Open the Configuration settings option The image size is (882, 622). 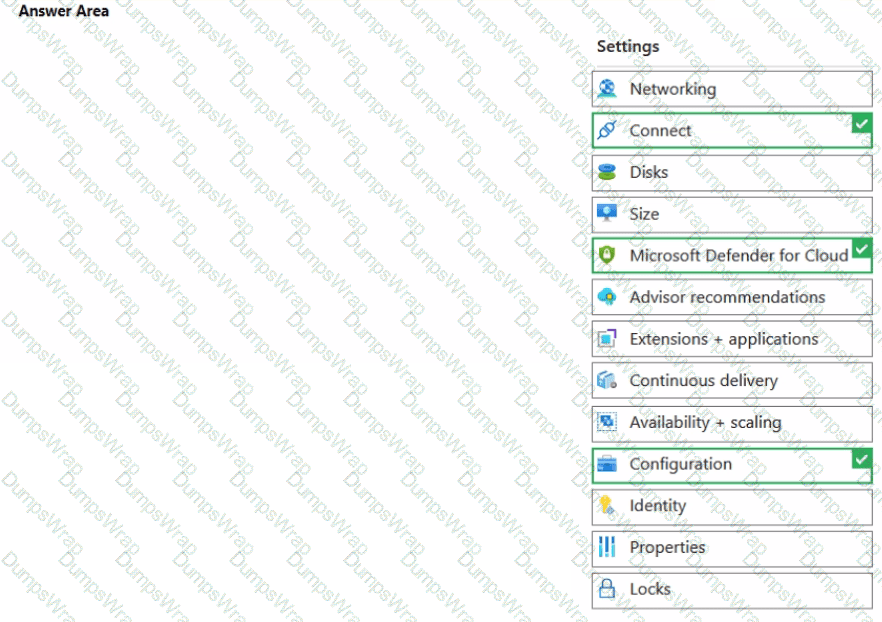(x=680, y=464)
